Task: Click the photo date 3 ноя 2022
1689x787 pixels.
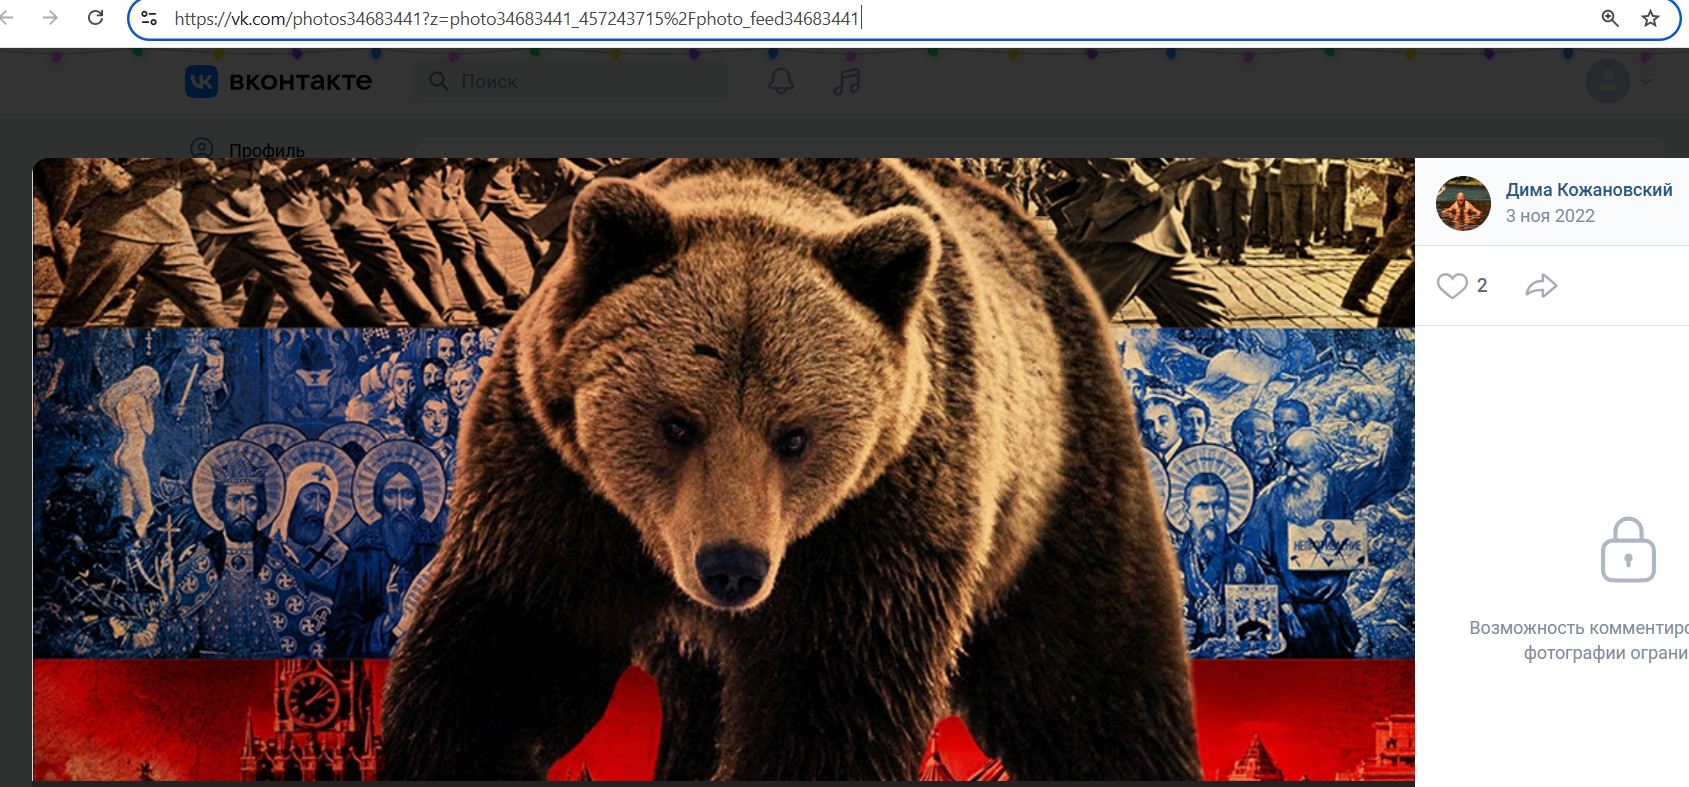Action: [1550, 216]
